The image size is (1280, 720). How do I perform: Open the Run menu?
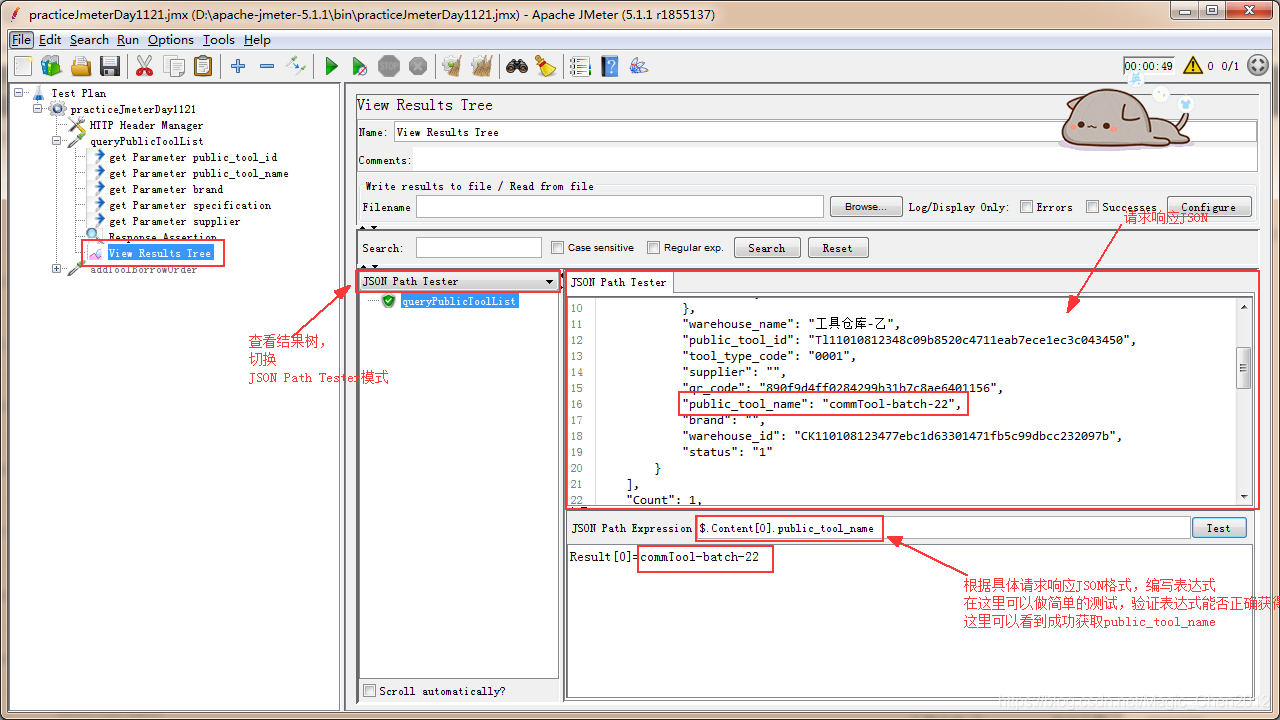pos(128,40)
